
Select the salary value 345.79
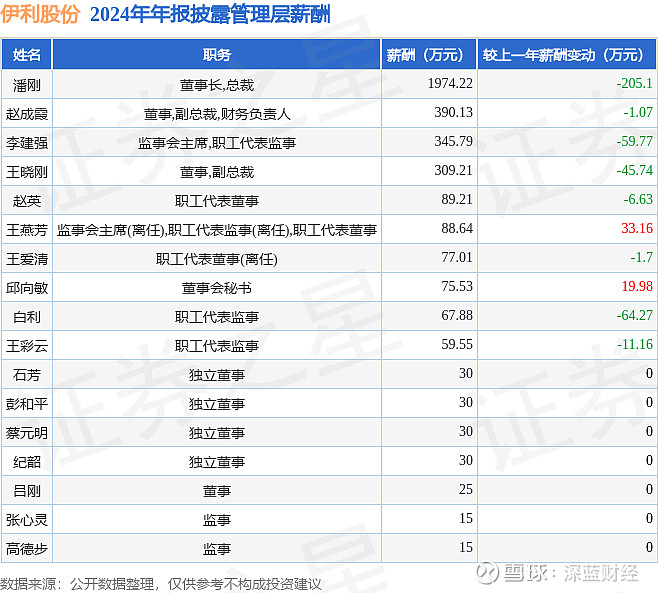click(453, 141)
